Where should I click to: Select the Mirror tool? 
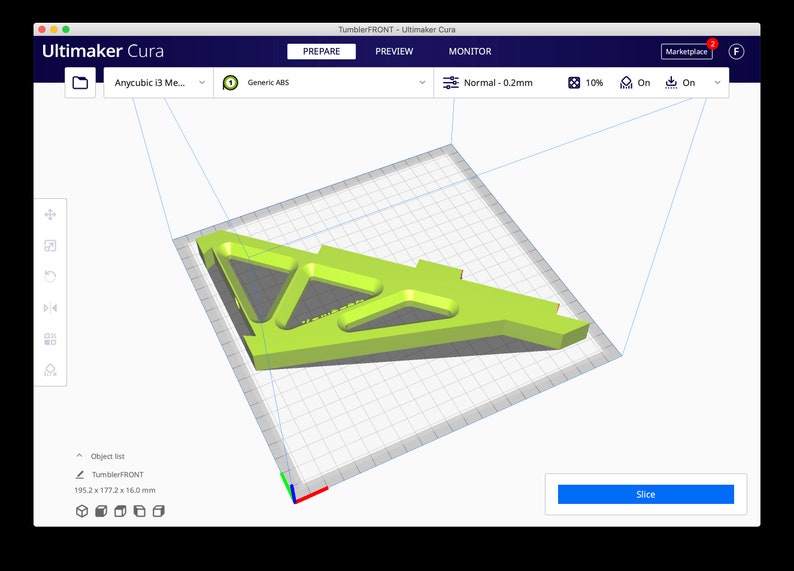coord(50,308)
